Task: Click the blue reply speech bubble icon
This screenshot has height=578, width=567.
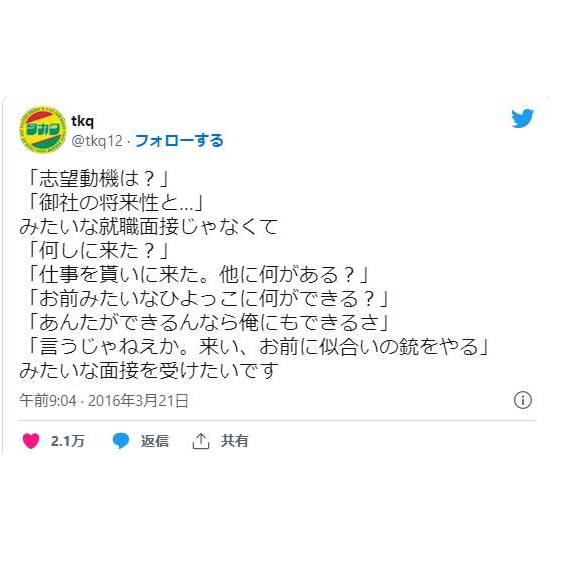Action: [x=121, y=441]
